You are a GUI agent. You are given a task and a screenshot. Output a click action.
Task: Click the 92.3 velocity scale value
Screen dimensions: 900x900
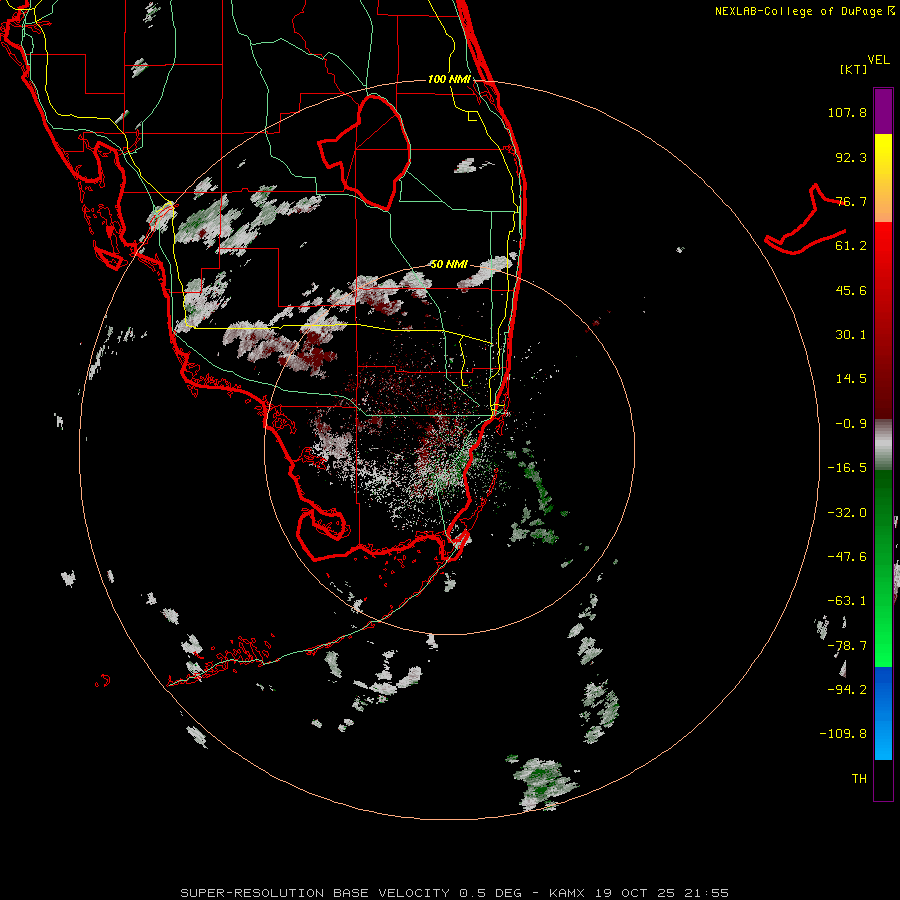851,157
